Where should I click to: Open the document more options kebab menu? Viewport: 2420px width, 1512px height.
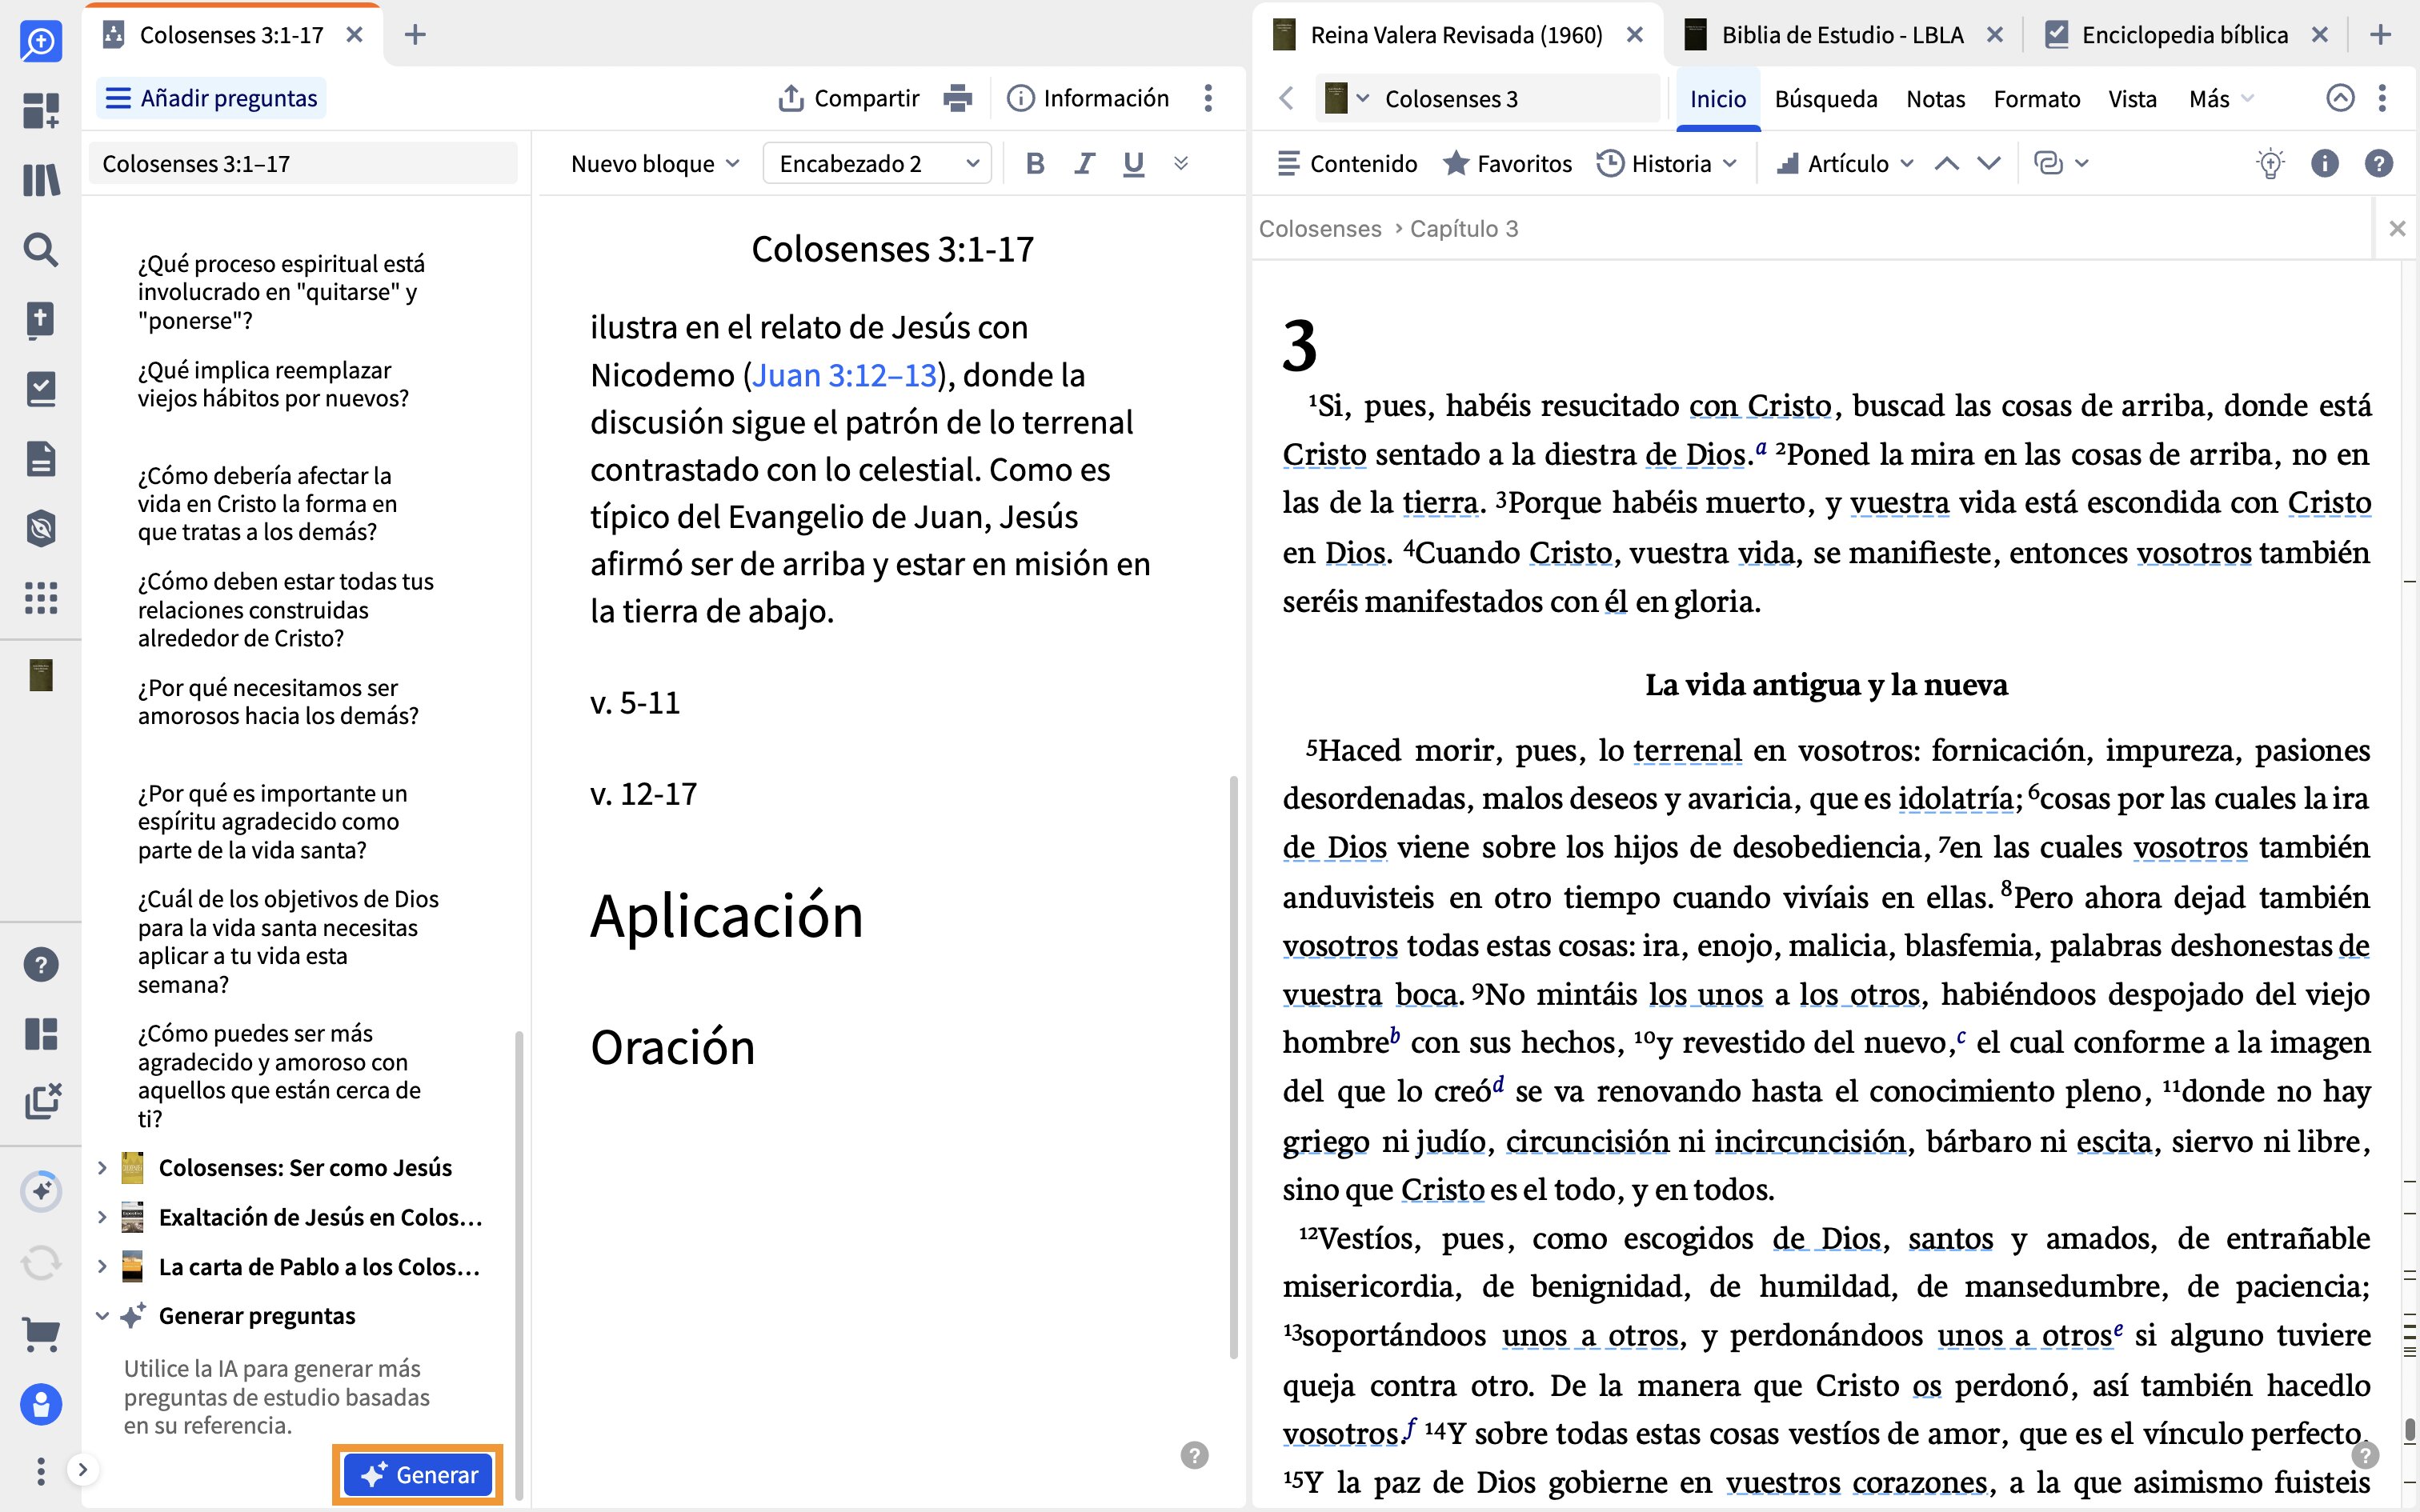pos(1208,98)
